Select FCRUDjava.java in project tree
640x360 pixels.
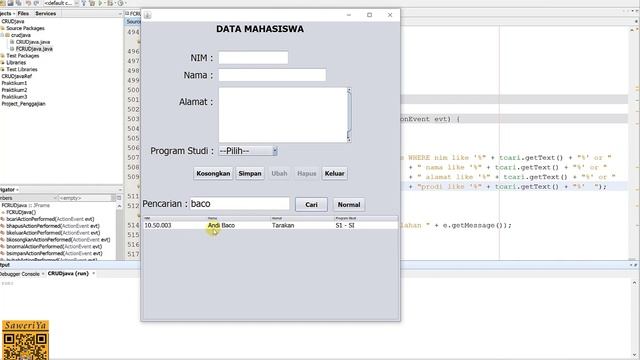pos(34,49)
